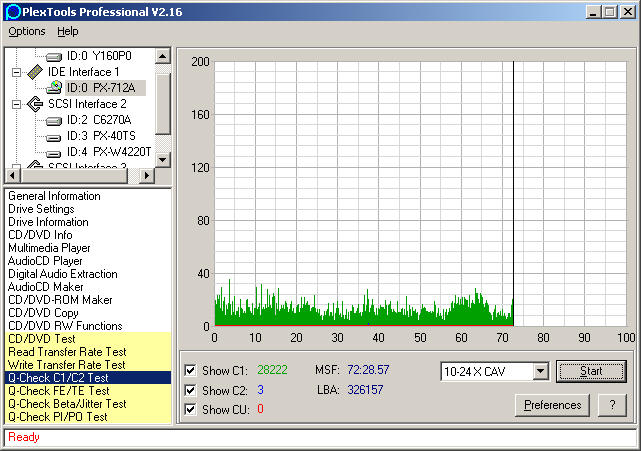This screenshot has width=641, height=451.
Task: Click the LBA value 326157
Action: [x=365, y=390]
